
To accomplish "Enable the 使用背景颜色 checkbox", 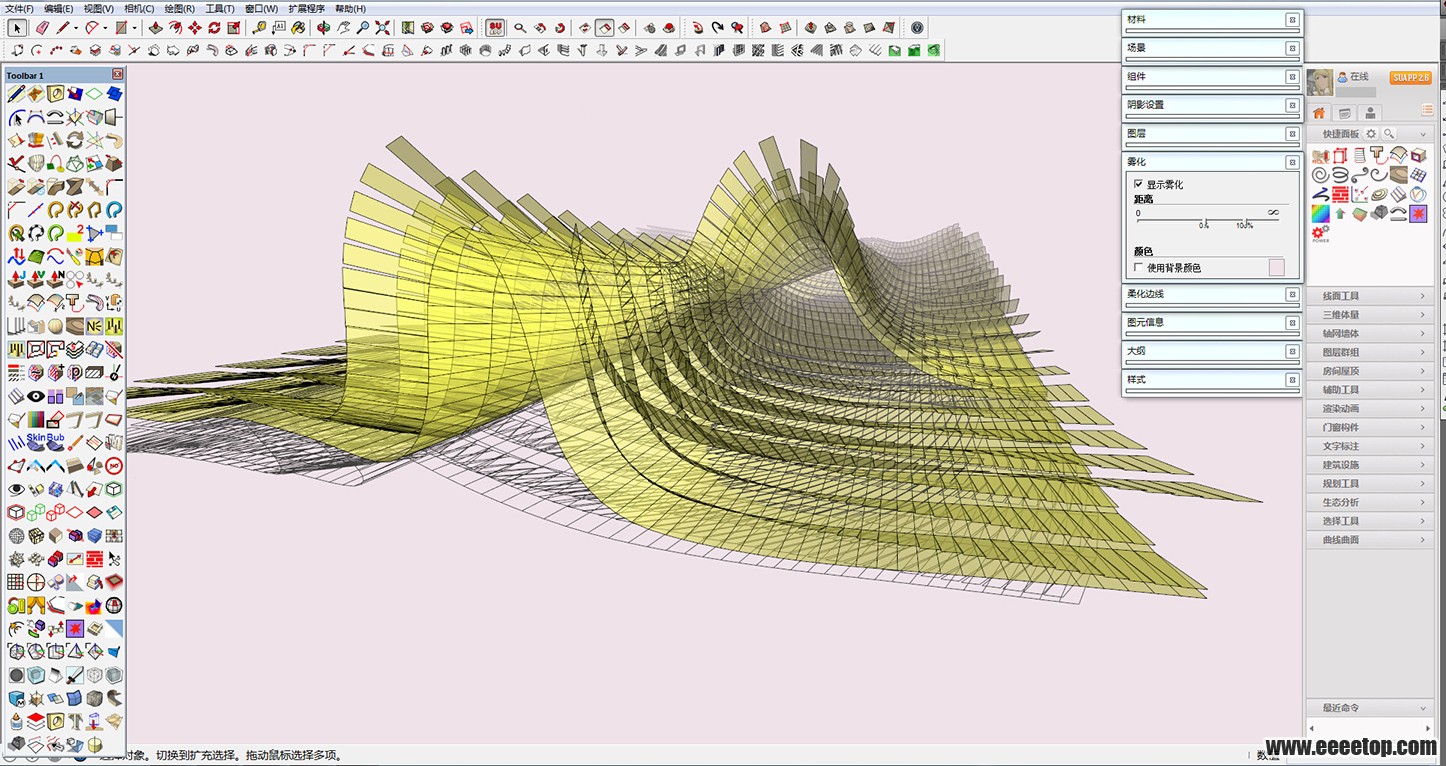I will click(x=1138, y=267).
